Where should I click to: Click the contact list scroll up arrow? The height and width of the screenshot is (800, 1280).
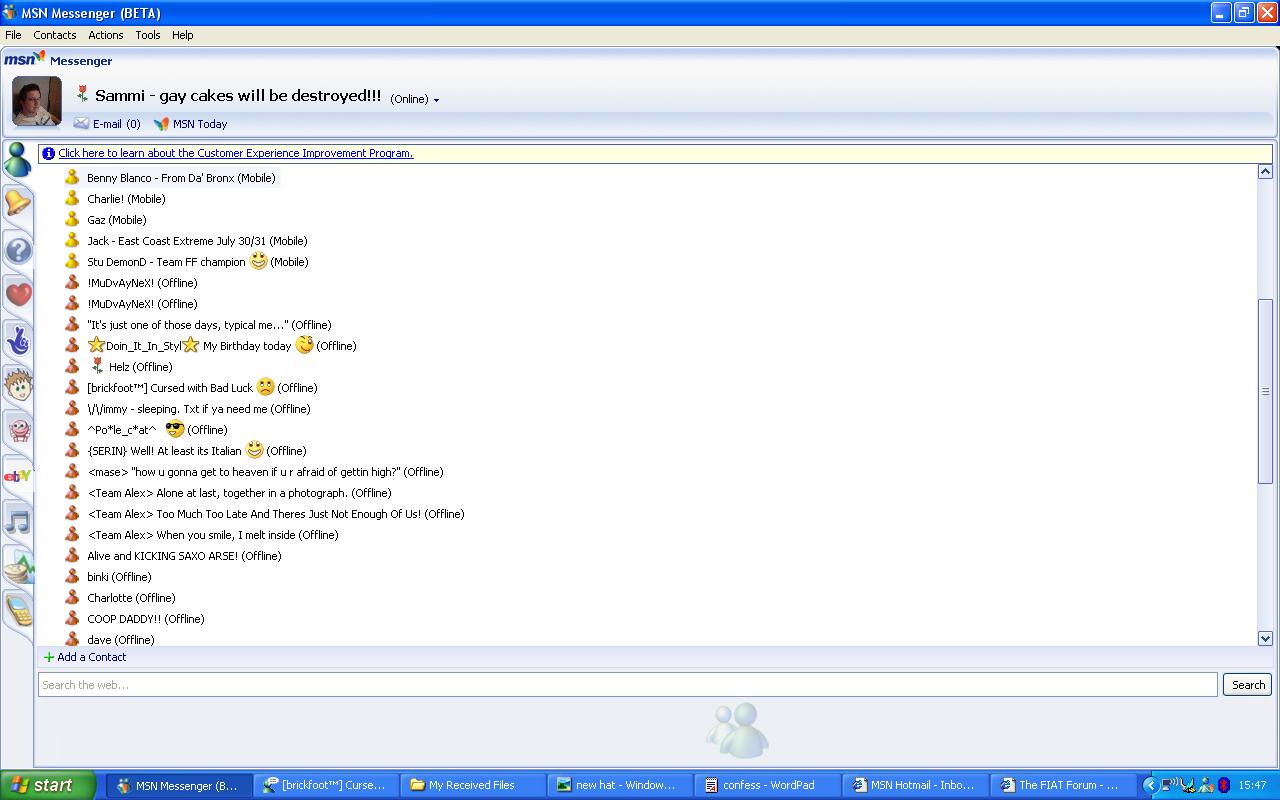[x=1265, y=172]
